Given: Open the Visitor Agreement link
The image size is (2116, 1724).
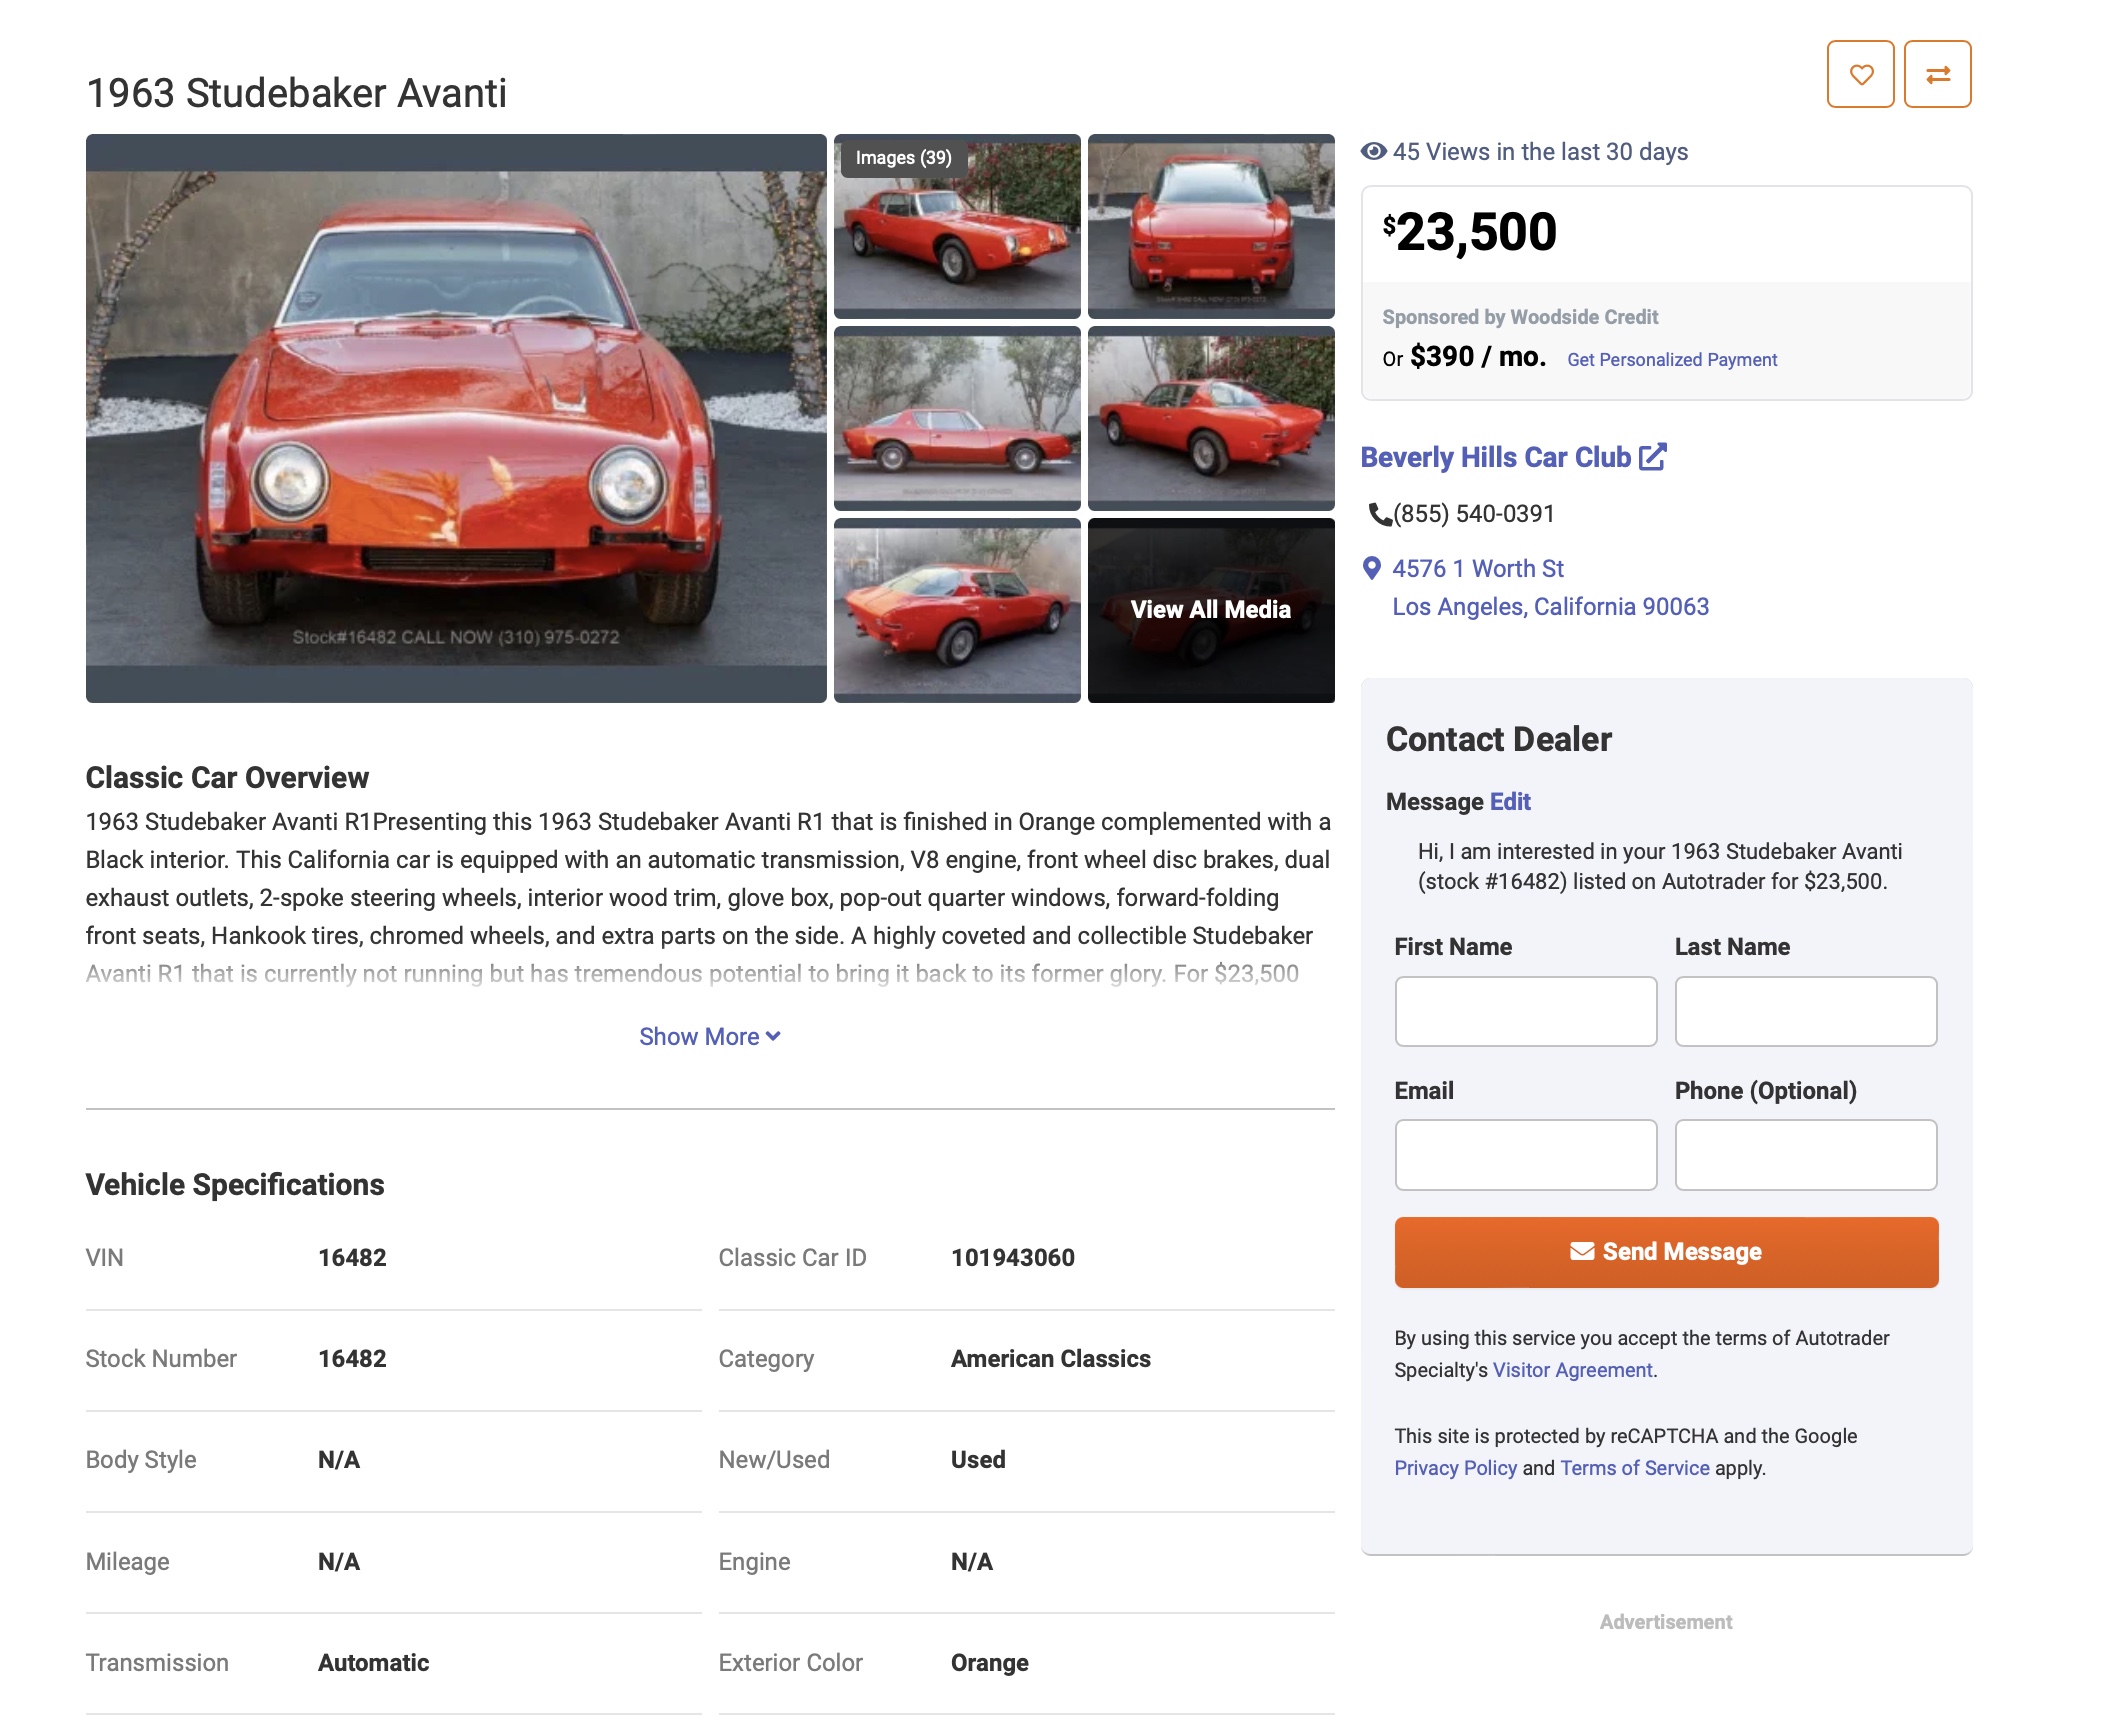Looking at the screenshot, I should pos(1572,1370).
